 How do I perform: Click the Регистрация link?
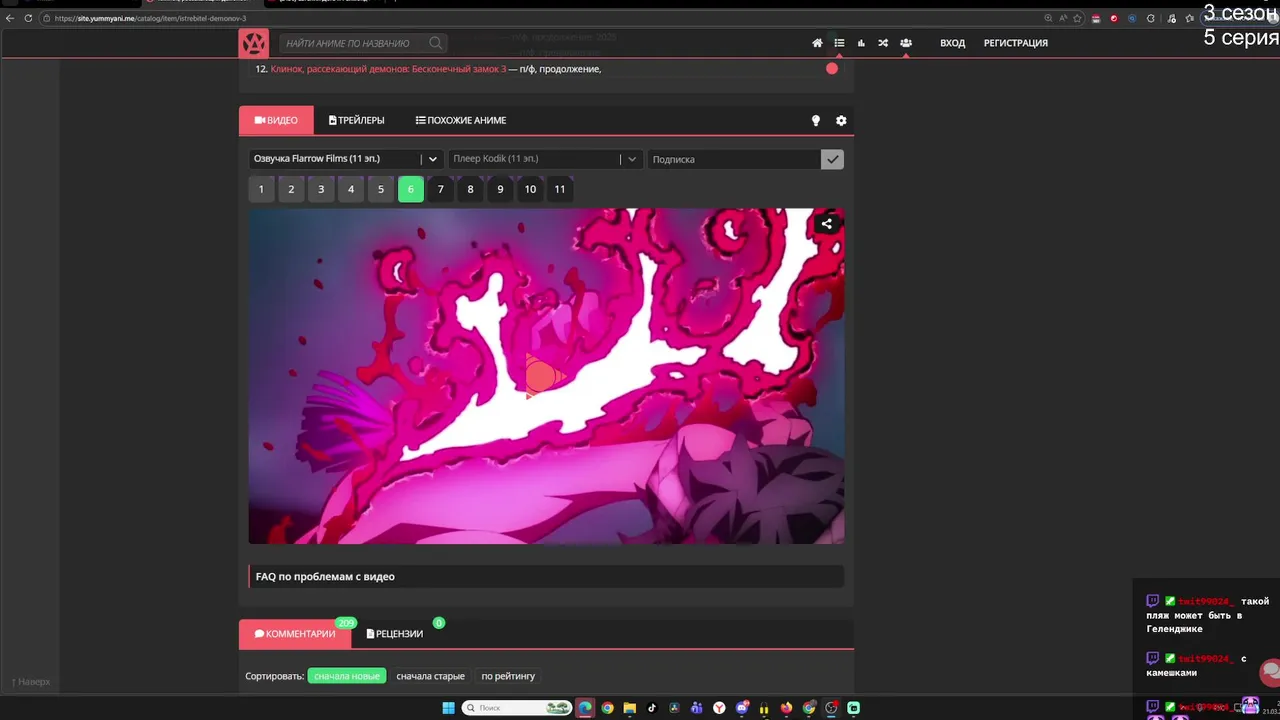point(1016,43)
